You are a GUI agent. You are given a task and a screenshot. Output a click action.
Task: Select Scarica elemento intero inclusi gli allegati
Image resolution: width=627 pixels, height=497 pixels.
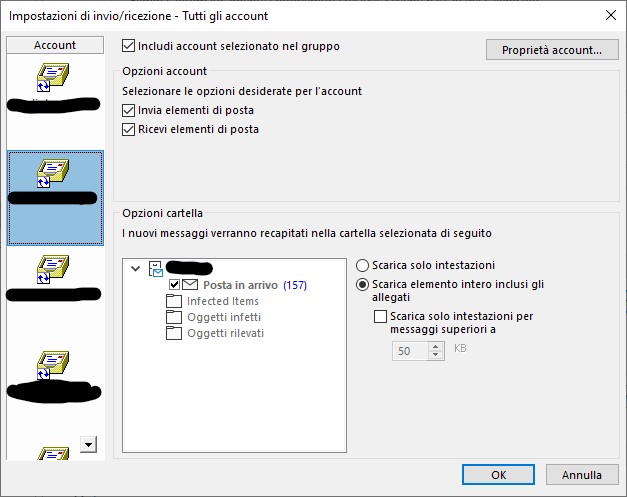click(x=362, y=285)
